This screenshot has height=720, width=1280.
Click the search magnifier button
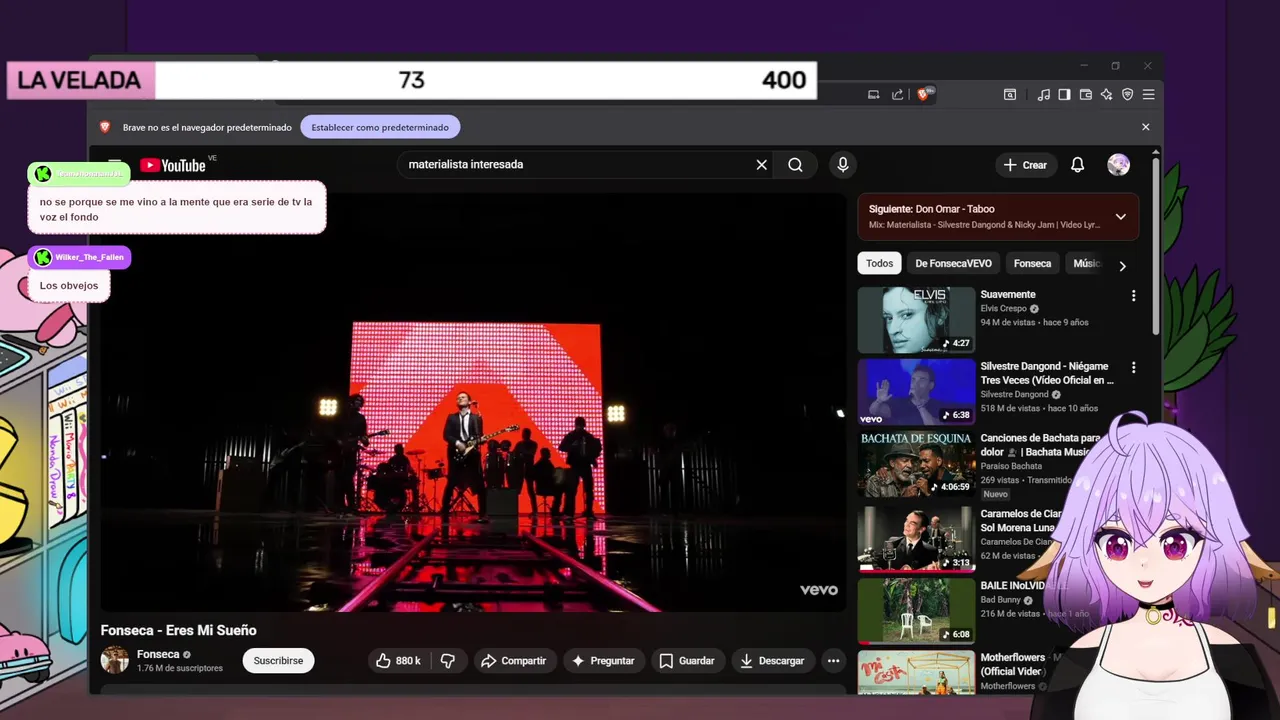[795, 165]
